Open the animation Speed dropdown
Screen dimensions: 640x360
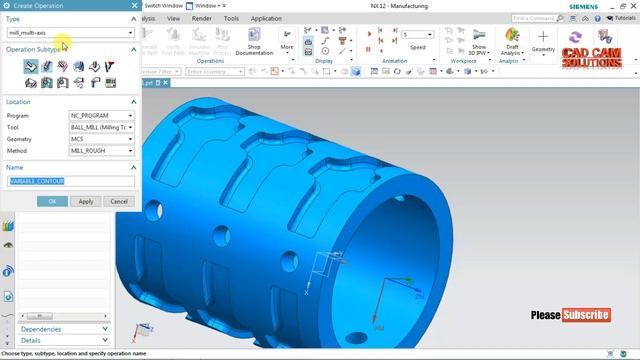(417, 35)
